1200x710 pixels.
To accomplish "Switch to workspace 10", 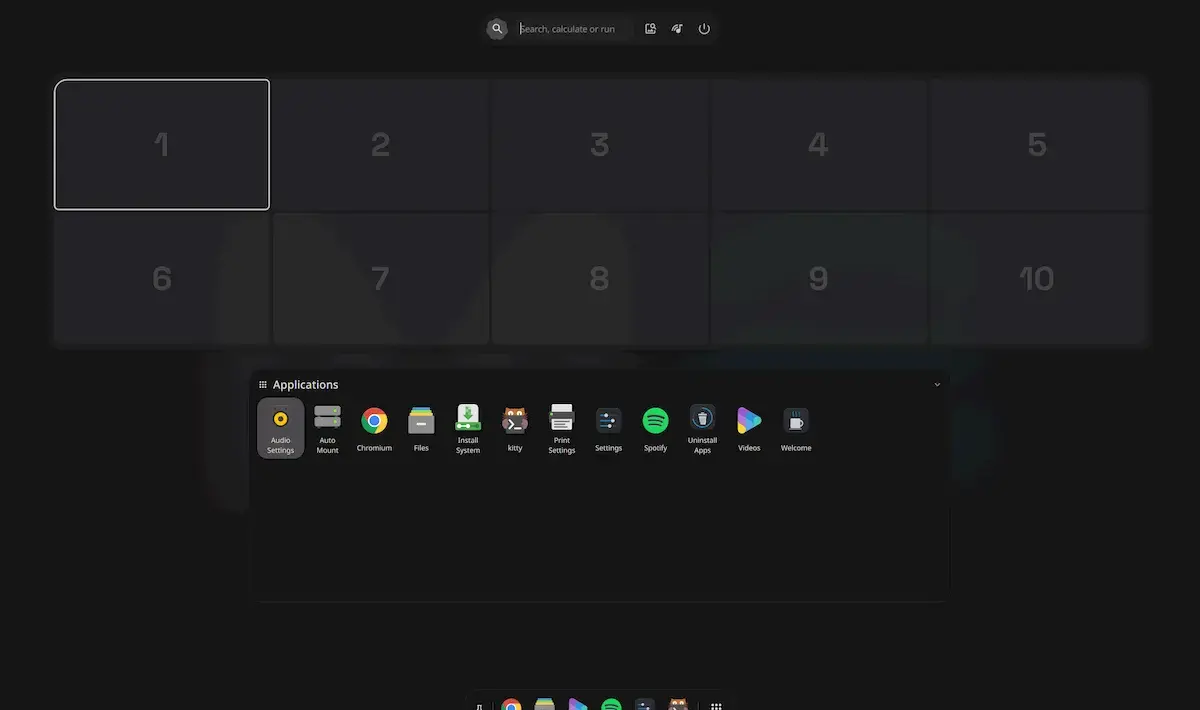I will [x=1038, y=278].
